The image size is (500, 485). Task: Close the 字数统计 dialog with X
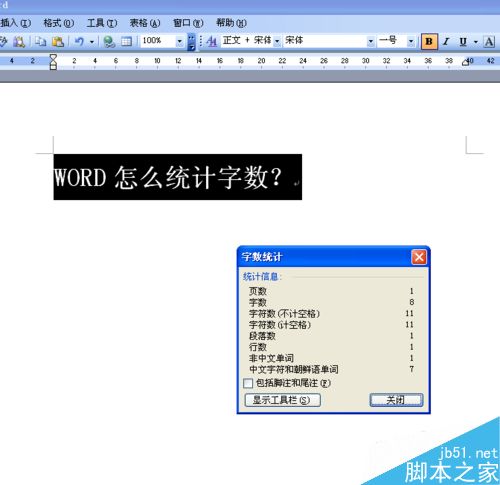pyautogui.click(x=419, y=257)
